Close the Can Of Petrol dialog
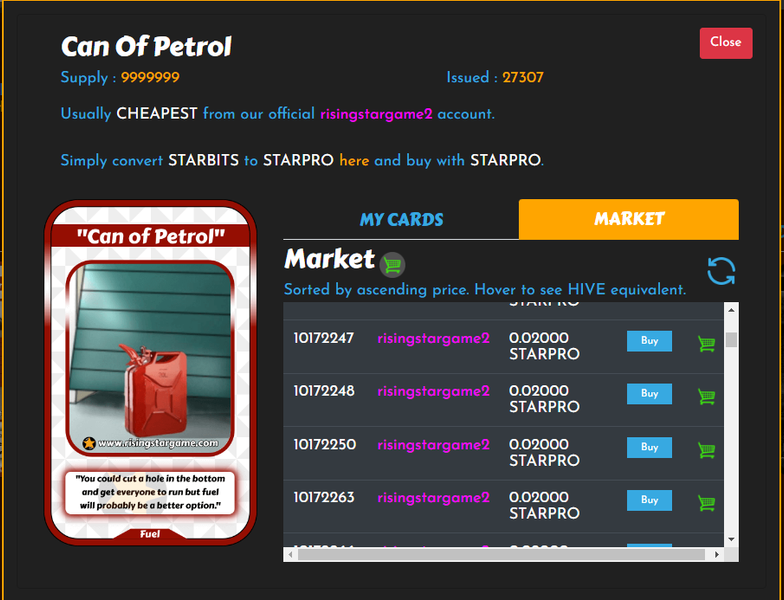The width and height of the screenshot is (784, 600). [x=726, y=43]
